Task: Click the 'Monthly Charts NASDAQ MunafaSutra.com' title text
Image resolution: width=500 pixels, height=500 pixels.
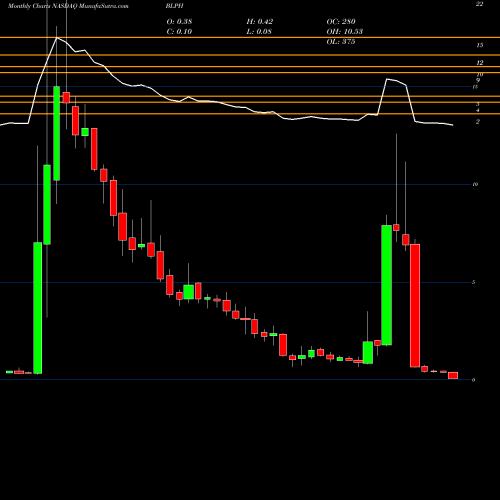Action: pyautogui.click(x=68, y=6)
